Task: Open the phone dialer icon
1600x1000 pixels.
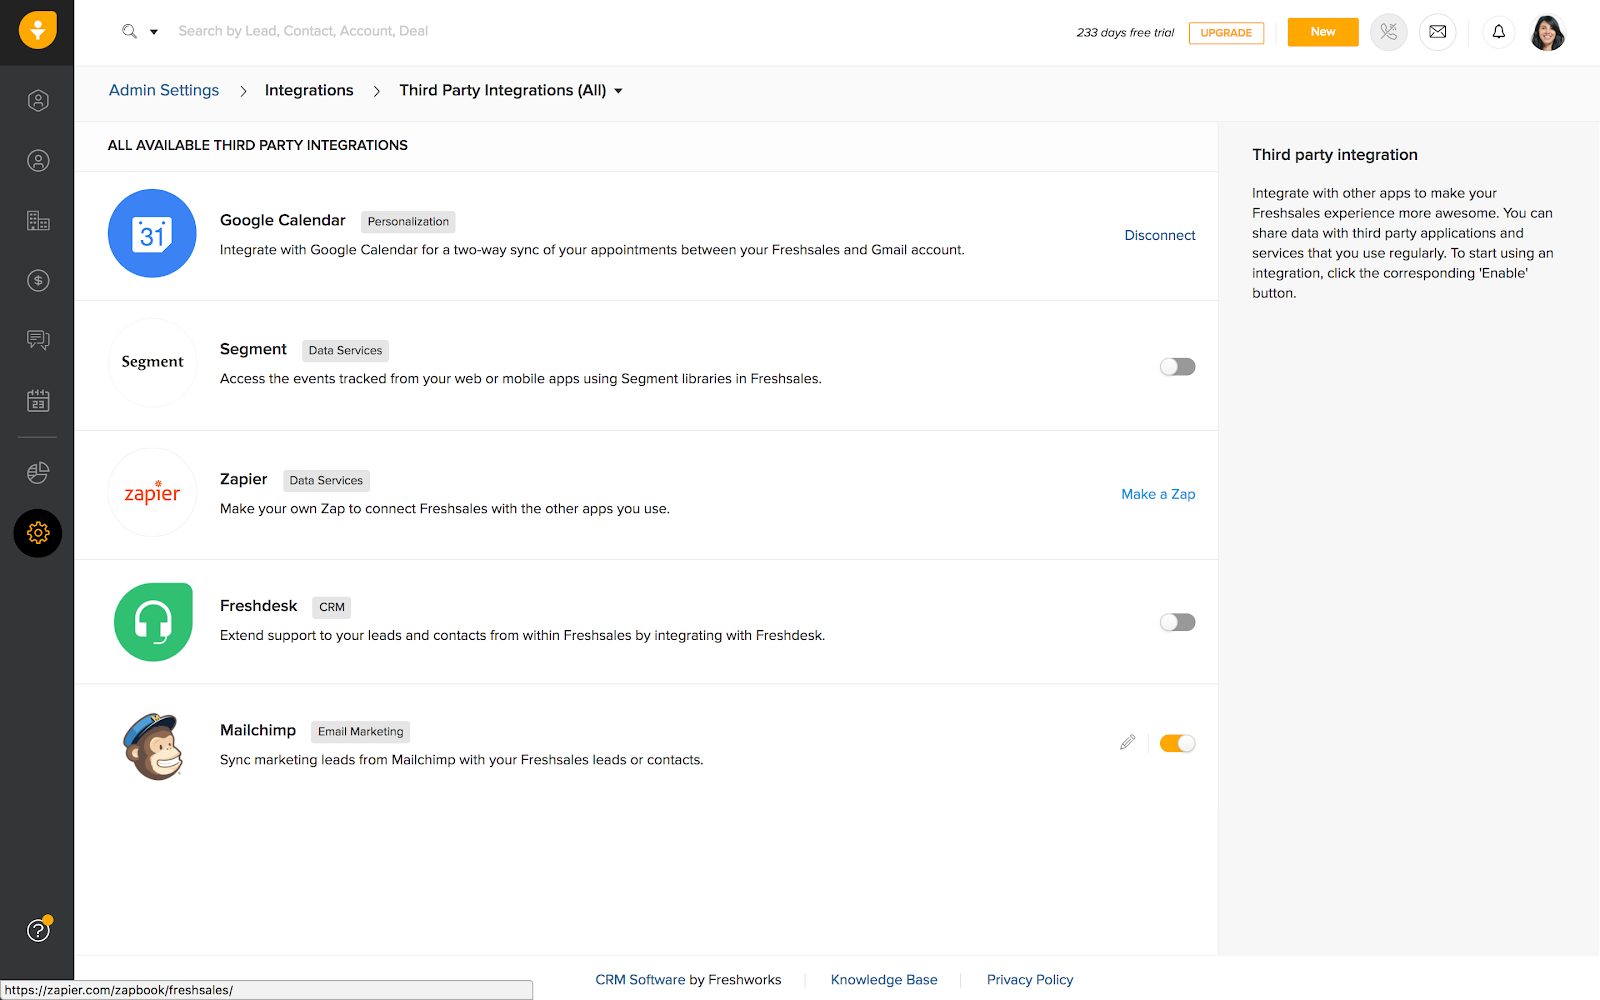Action: coord(1388,32)
